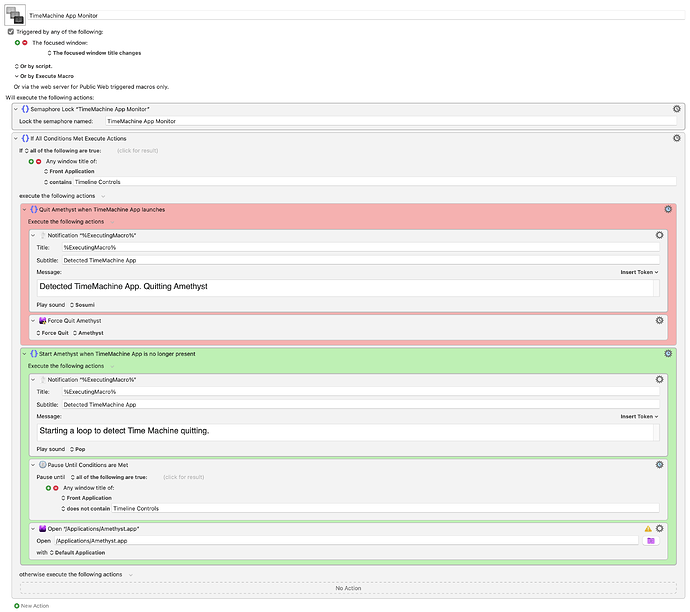Click the Amethyst icon on the Force Quit action
The width and height of the screenshot is (690, 612).
(x=42, y=321)
